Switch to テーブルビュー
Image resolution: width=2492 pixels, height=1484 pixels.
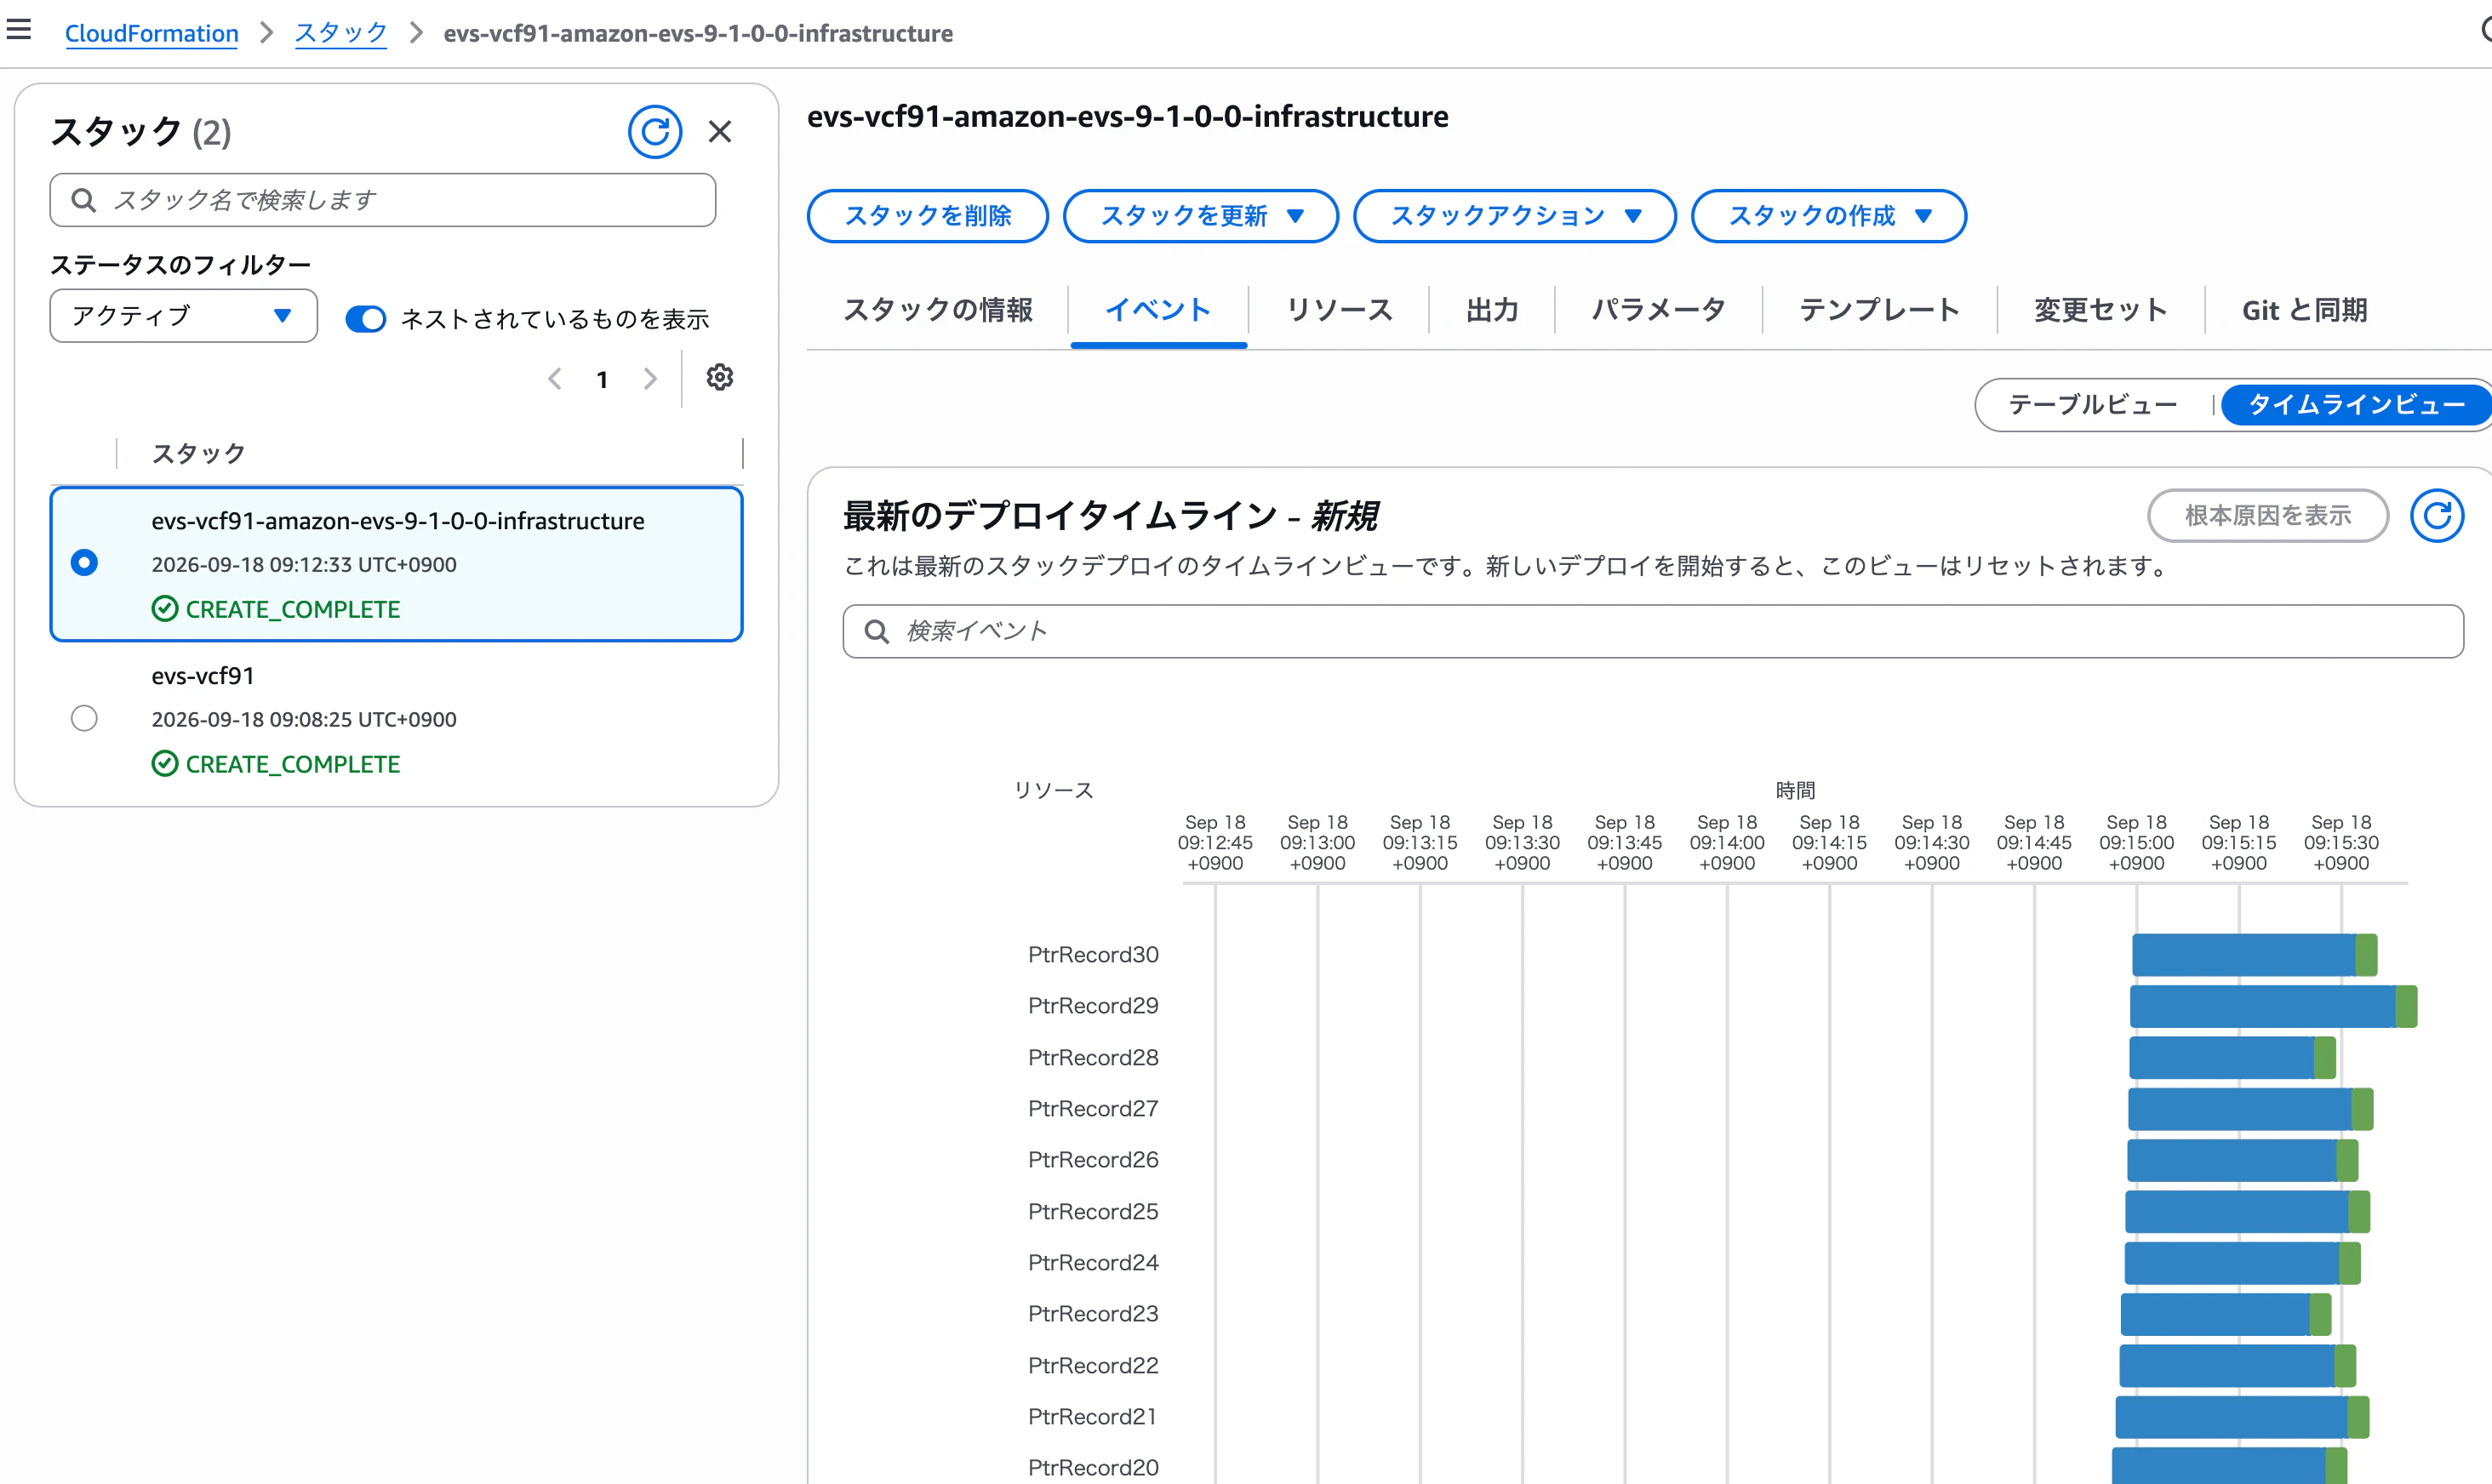tap(2093, 405)
